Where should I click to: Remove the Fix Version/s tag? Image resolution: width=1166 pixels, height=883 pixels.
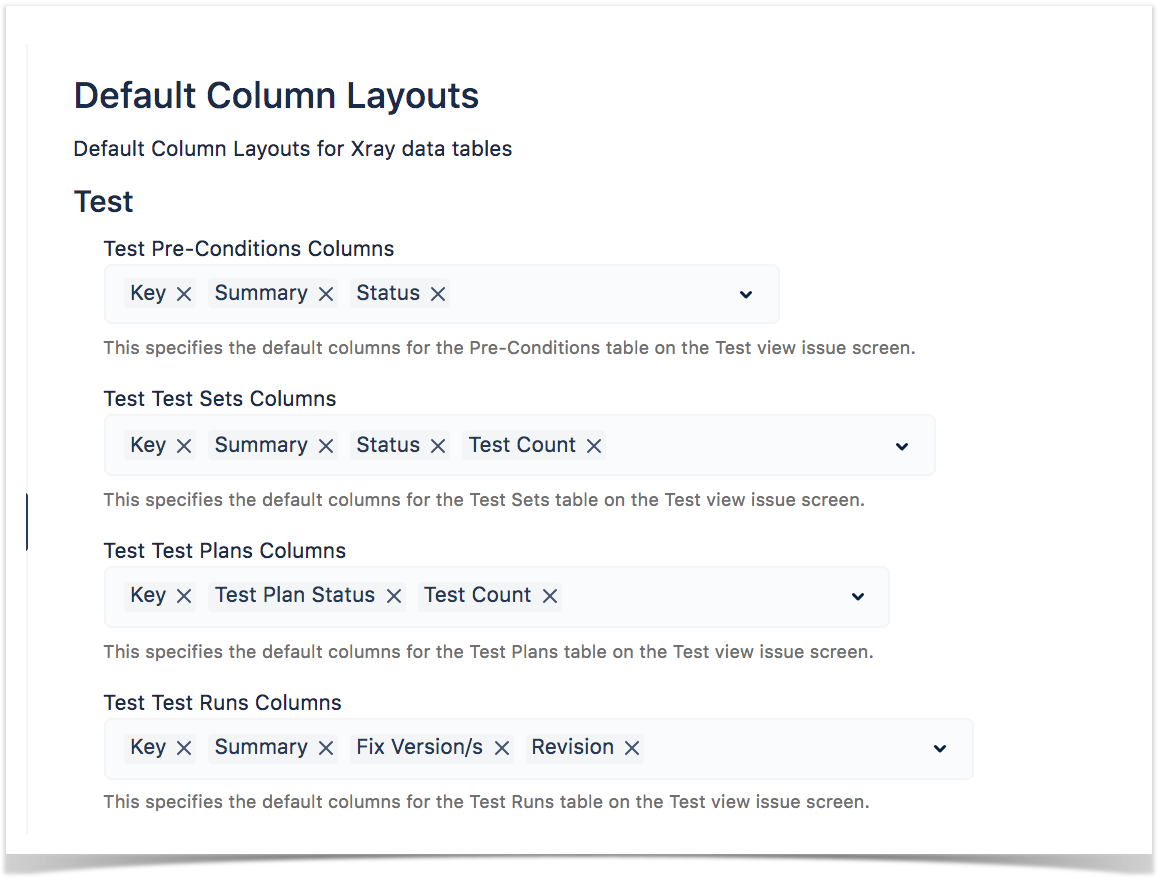502,748
